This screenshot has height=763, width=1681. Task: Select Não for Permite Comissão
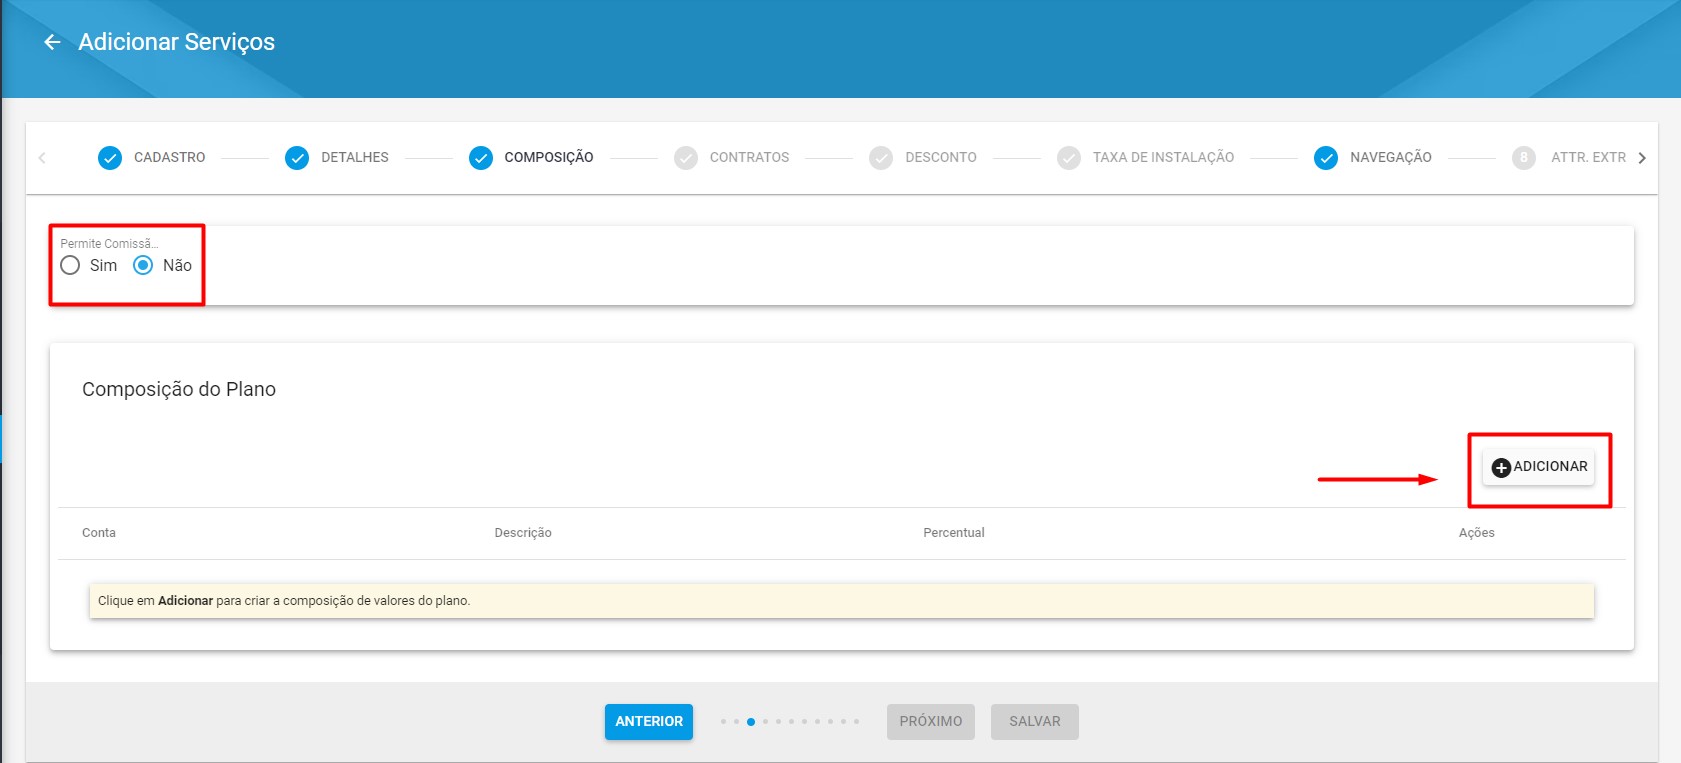click(x=143, y=265)
